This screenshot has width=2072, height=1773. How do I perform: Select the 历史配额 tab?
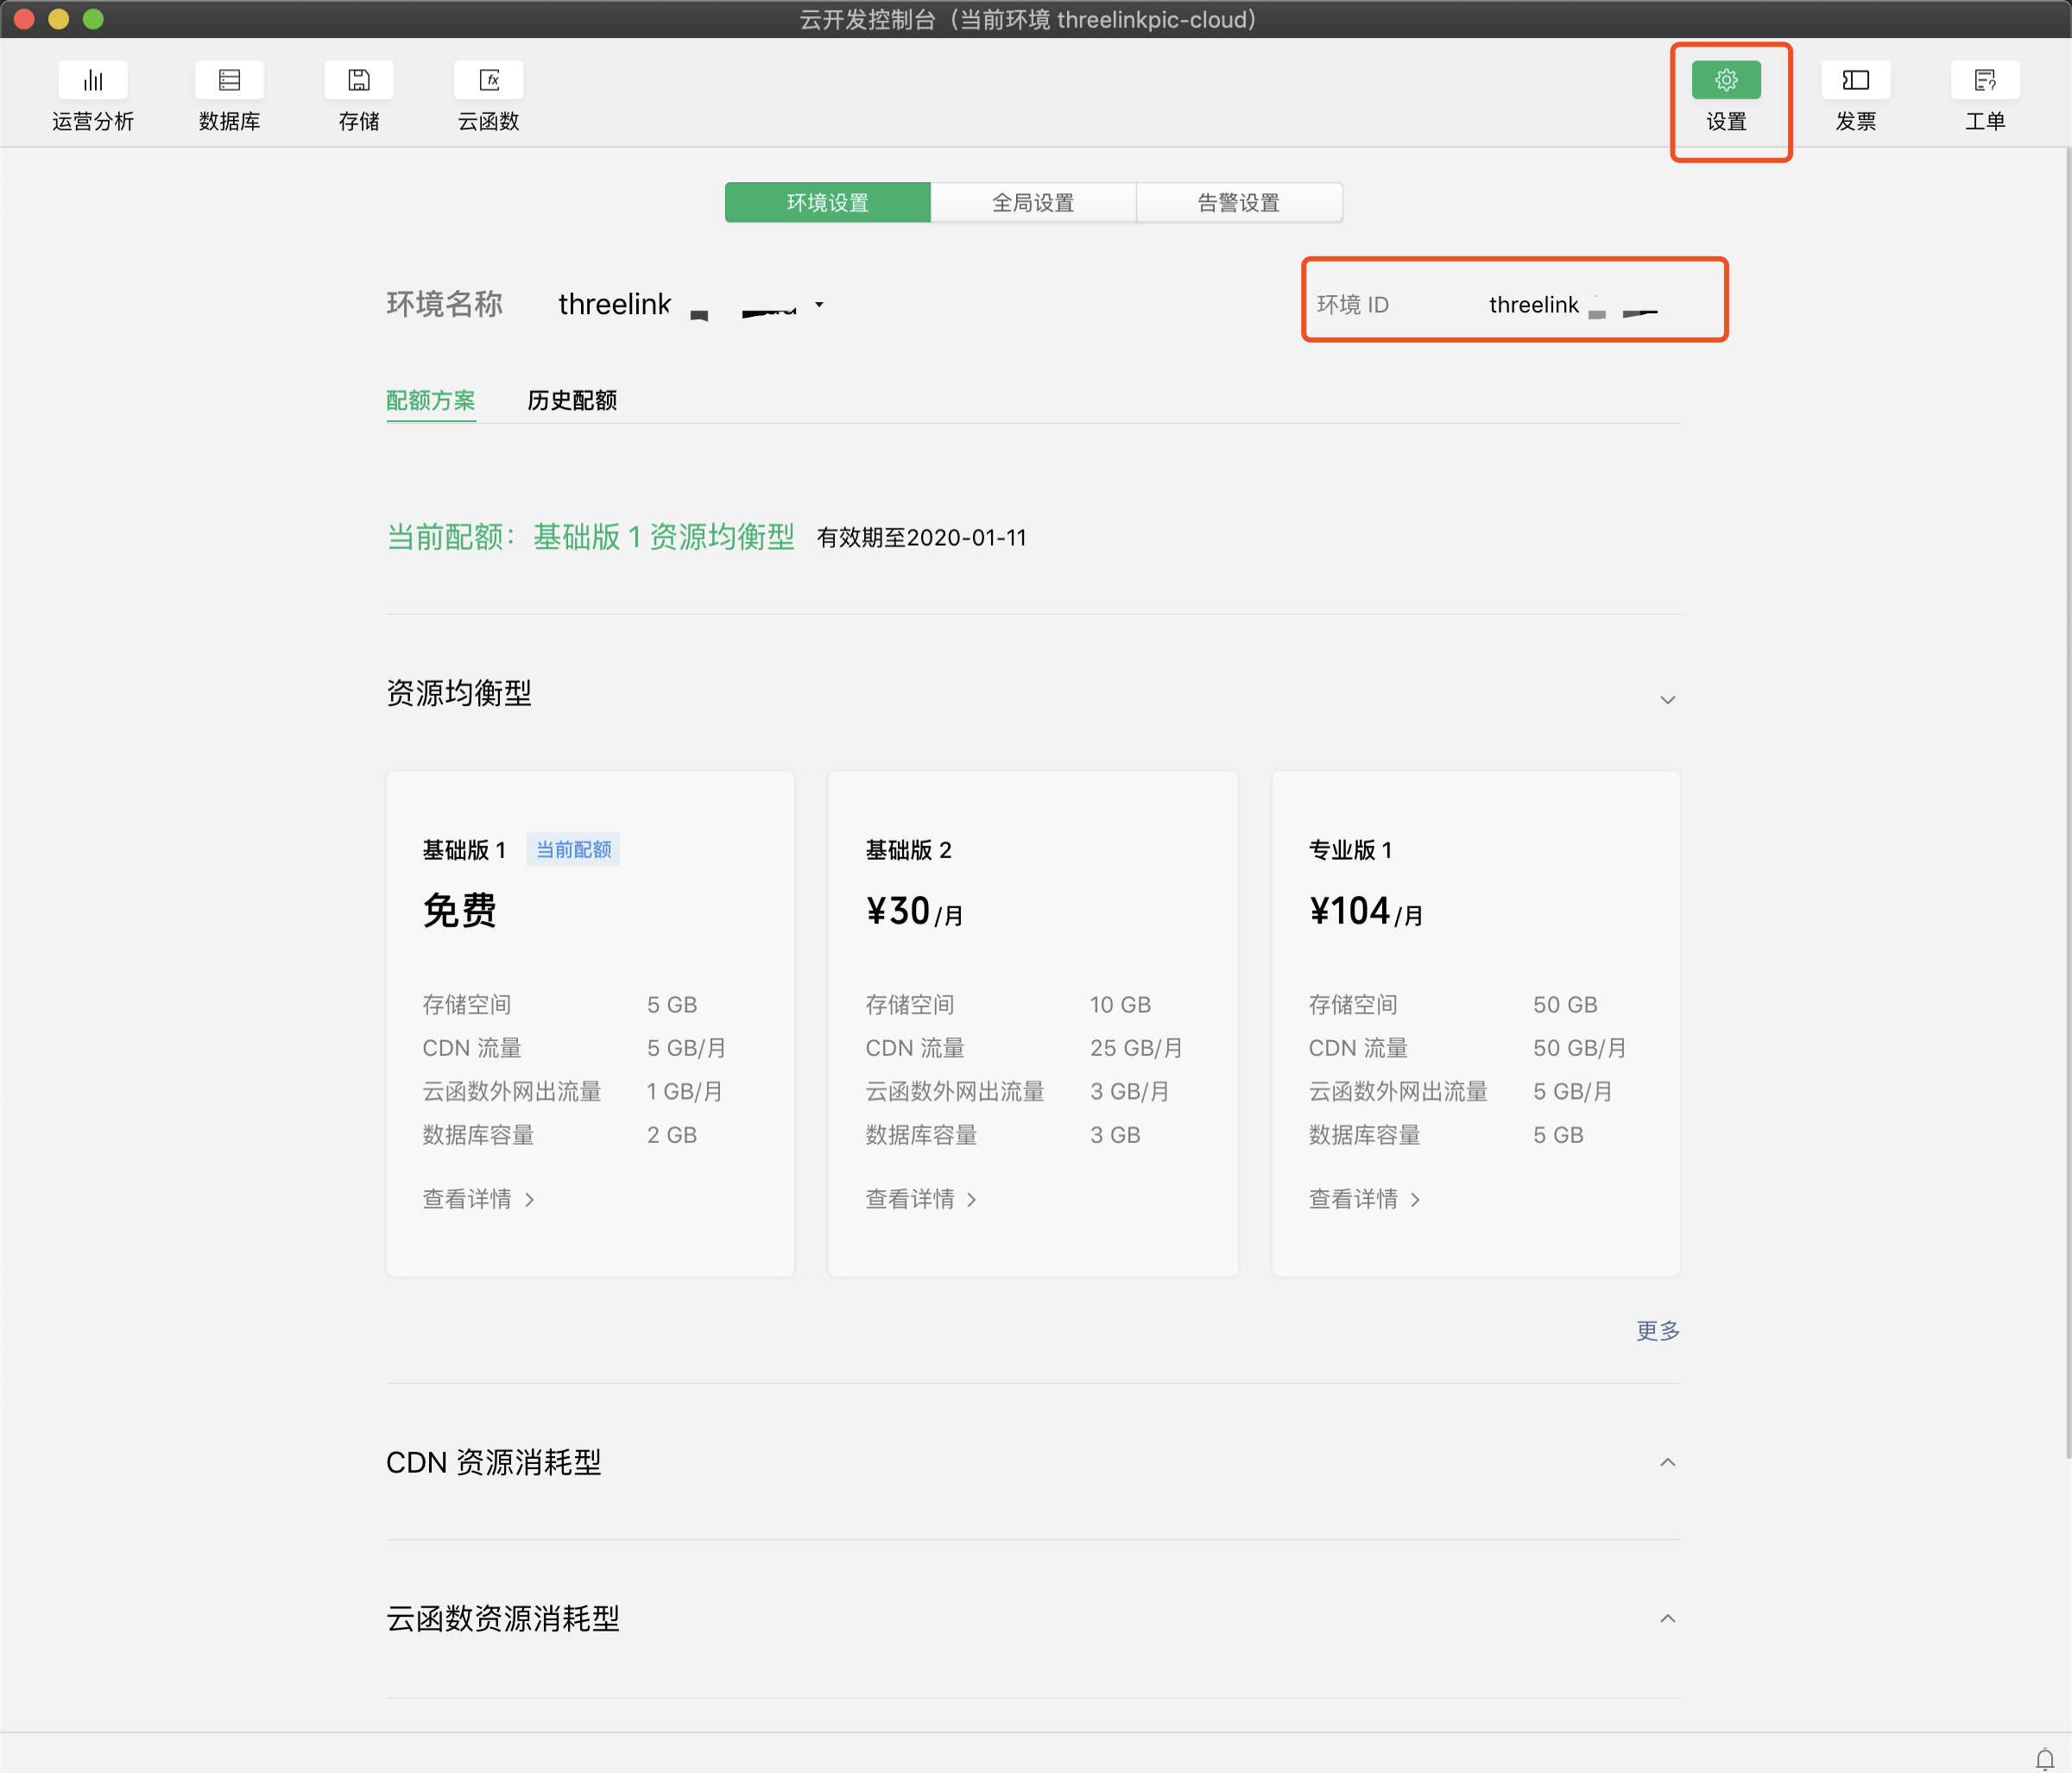click(572, 401)
